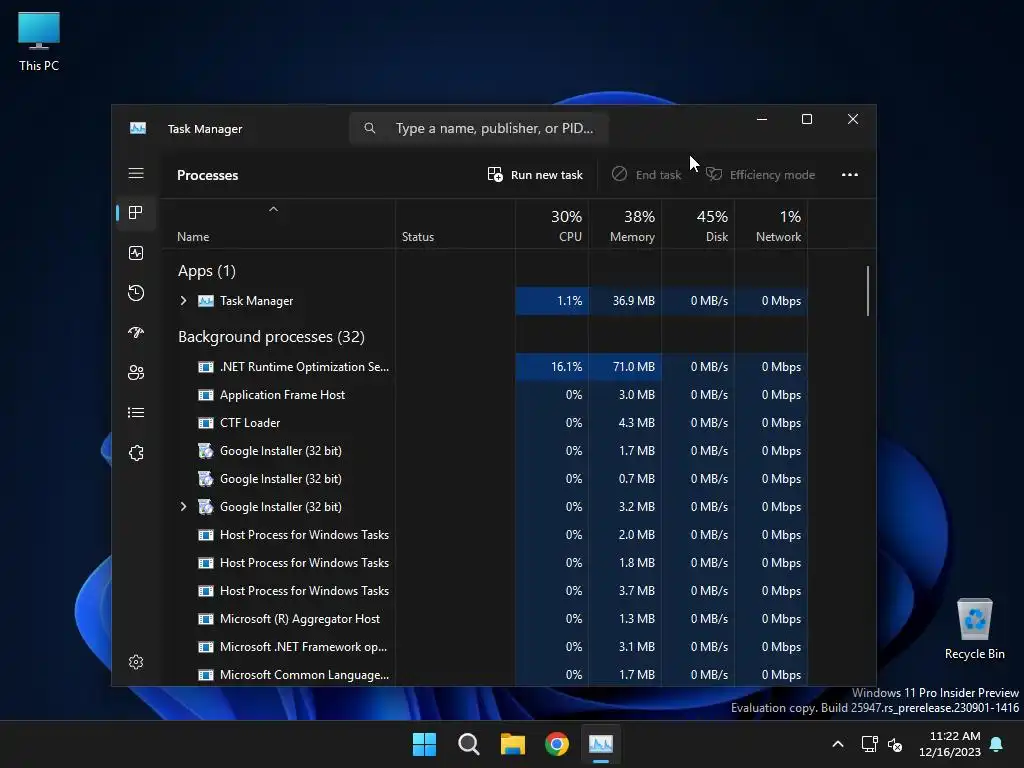Sort by the Memory column header
This screenshot has height=768, width=1024.
626,225
